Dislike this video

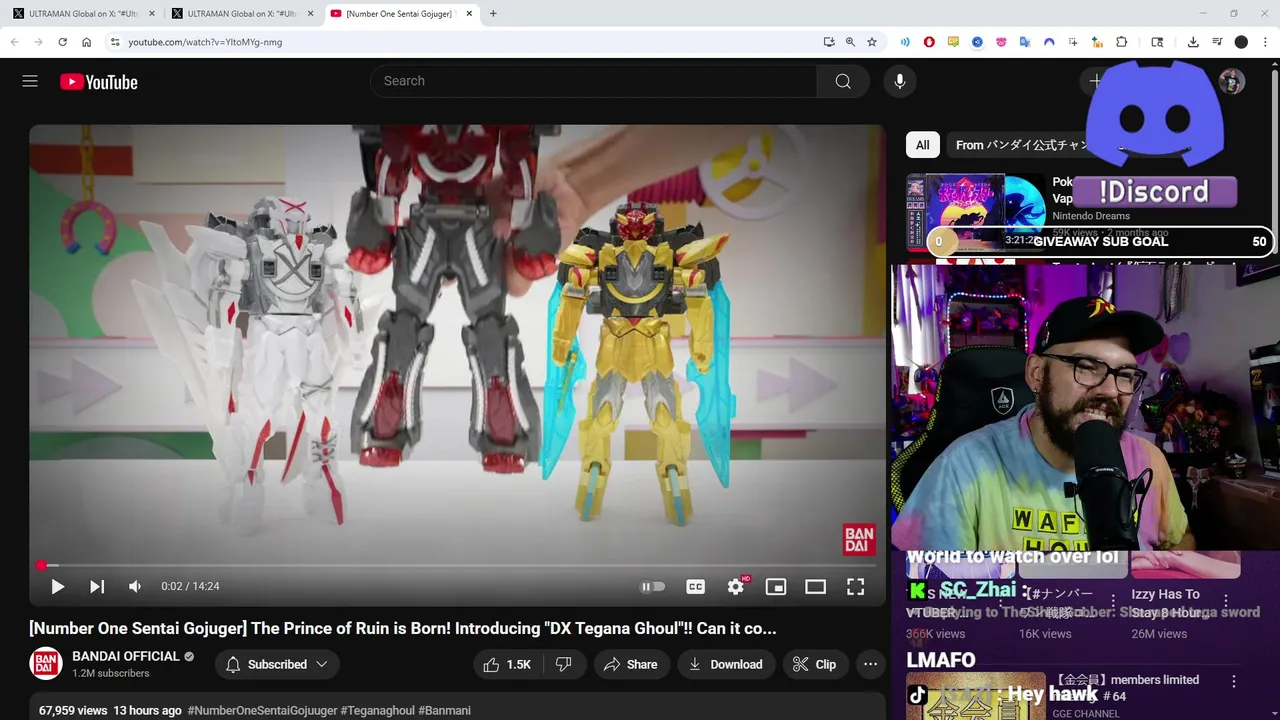pos(563,664)
